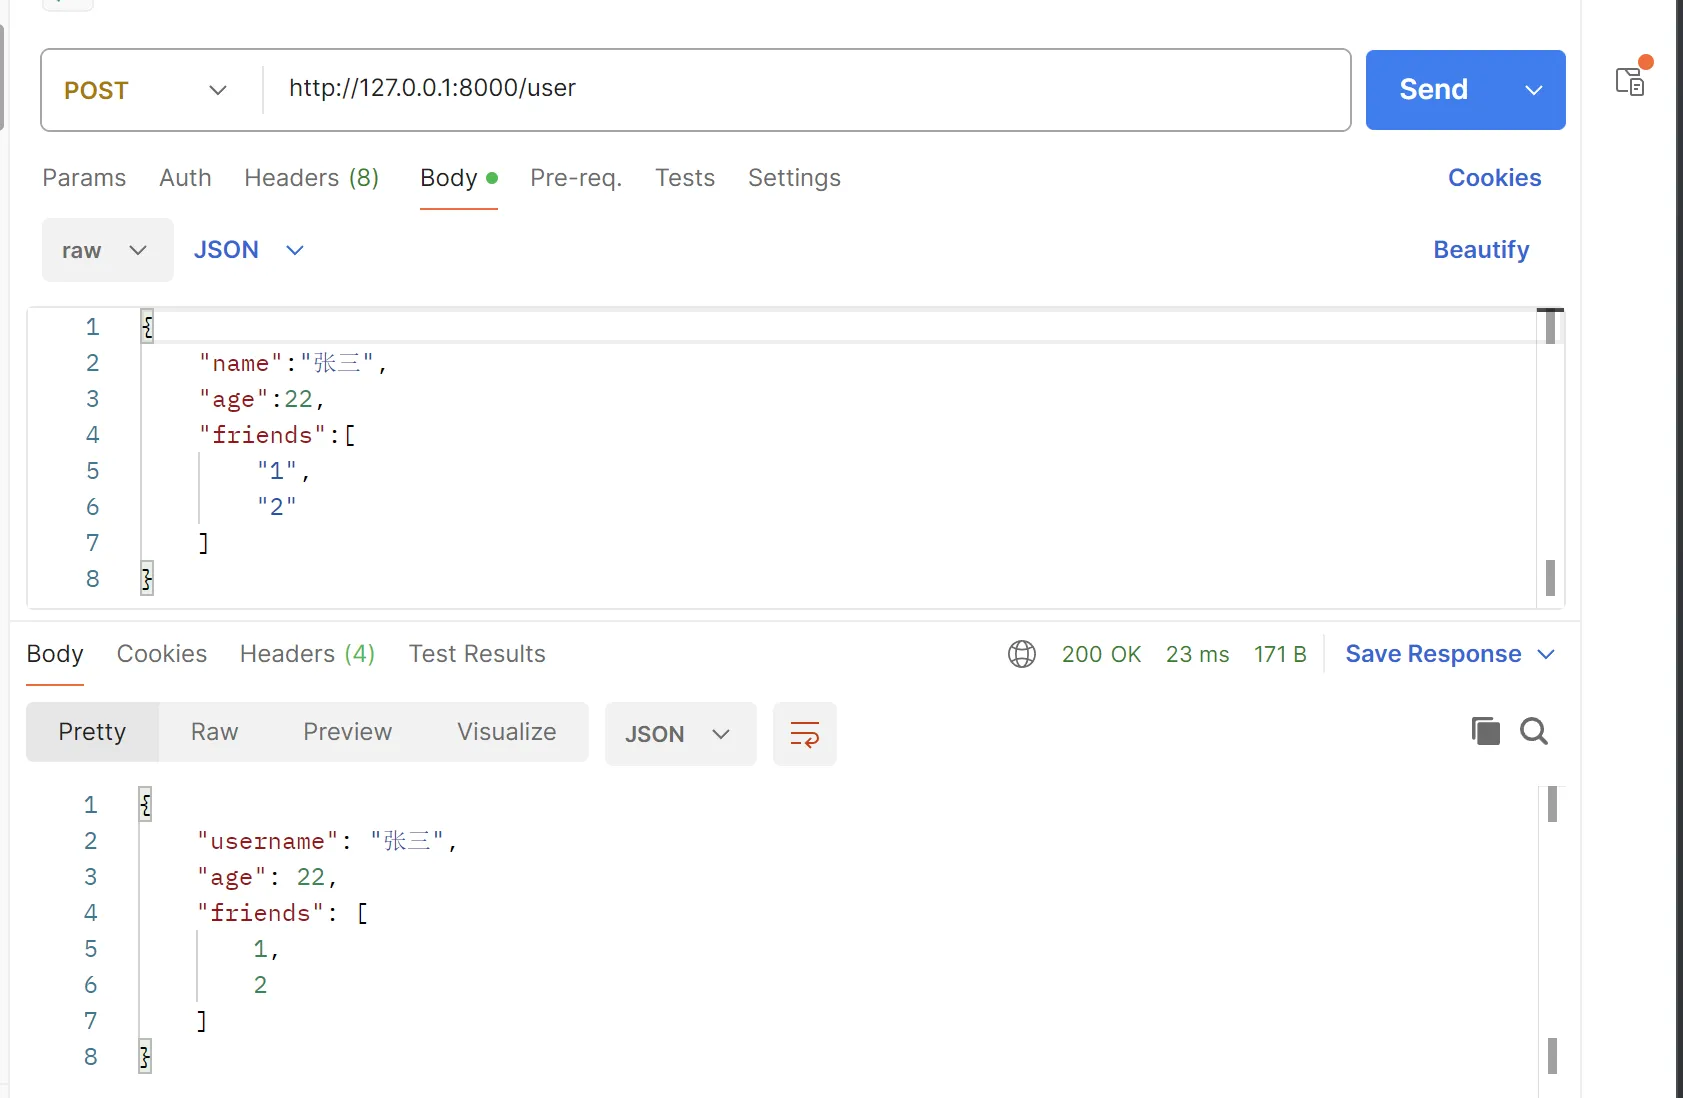Click the "age" key in response body
Viewport: 1683px width, 1098px height.
coord(232,877)
